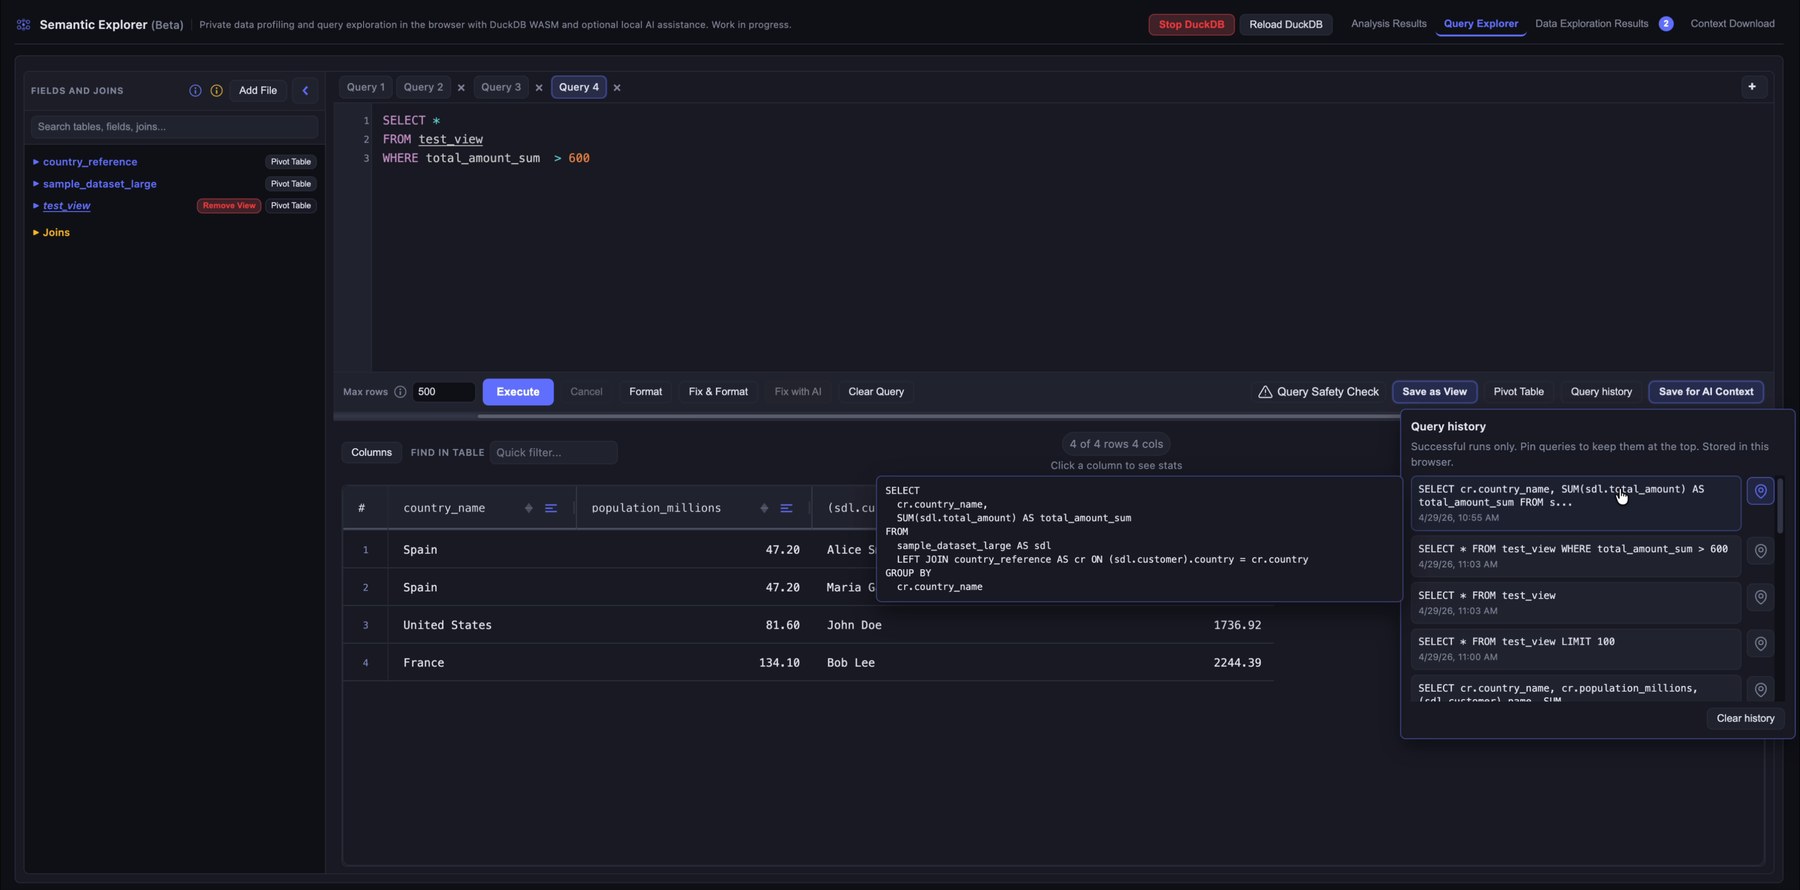This screenshot has width=1800, height=890.
Task: Click the Stop DuckDB button
Action: 1191,24
